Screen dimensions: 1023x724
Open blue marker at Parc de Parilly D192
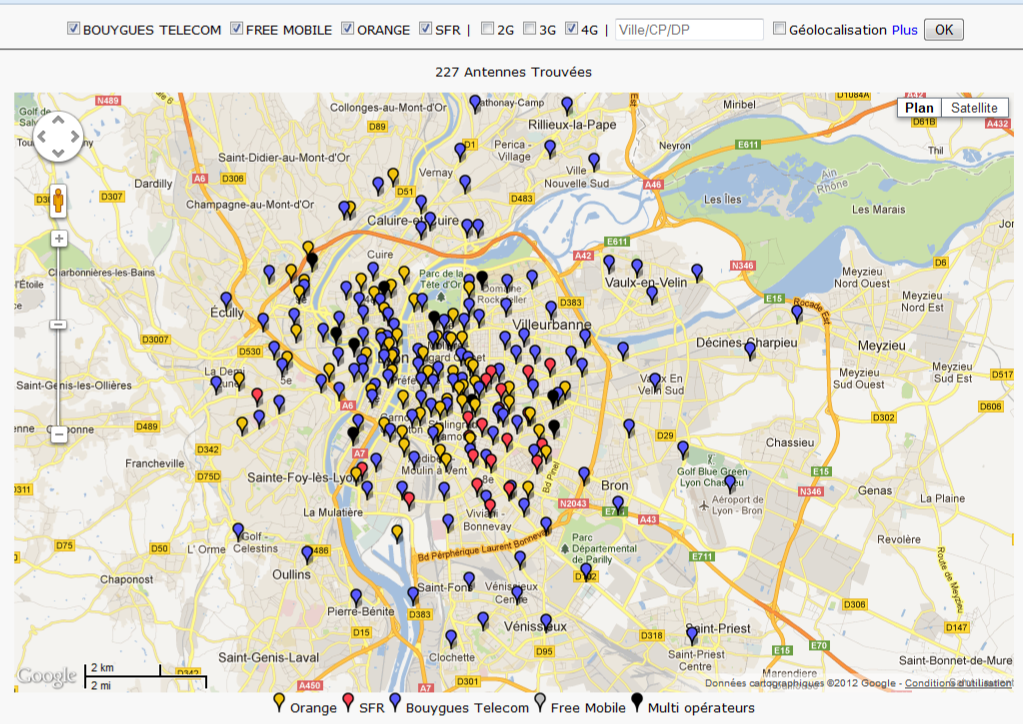[x=586, y=571]
